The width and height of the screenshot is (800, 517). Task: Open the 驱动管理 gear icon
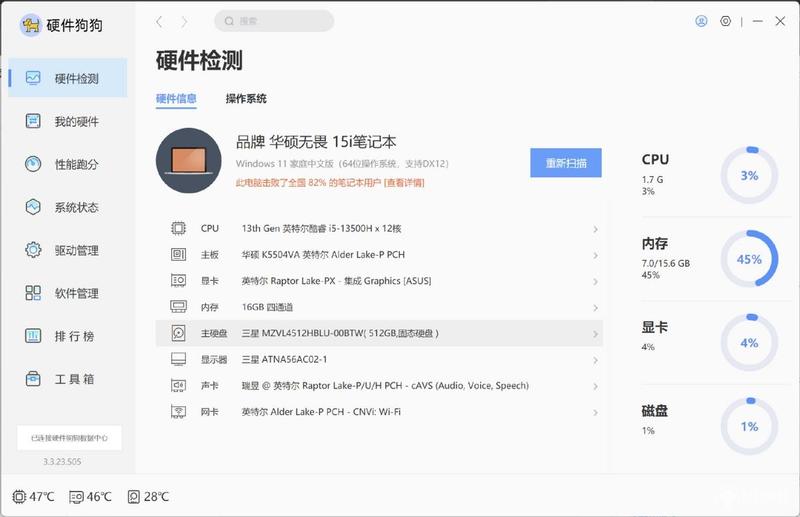click(33, 250)
